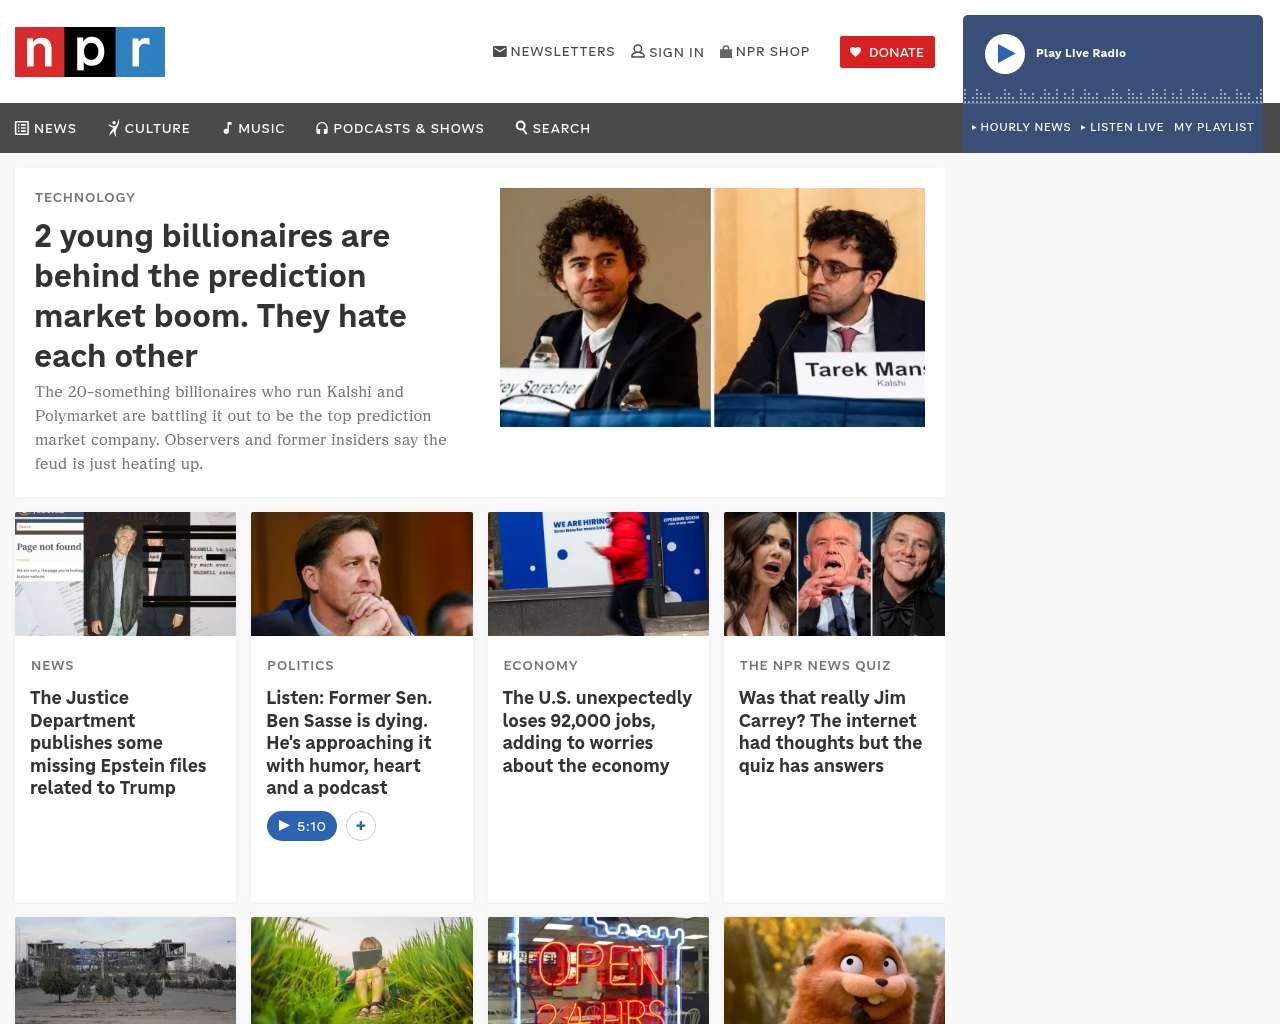The width and height of the screenshot is (1280, 1024).
Task: Expand the Listen Live player option
Action: (x=1122, y=127)
